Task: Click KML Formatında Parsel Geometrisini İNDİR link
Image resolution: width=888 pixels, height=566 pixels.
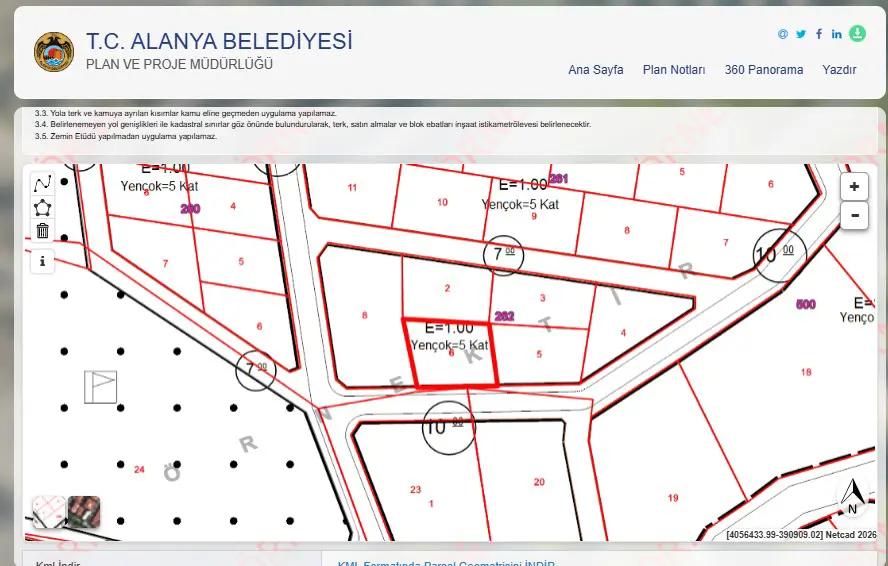Action: 446,563
